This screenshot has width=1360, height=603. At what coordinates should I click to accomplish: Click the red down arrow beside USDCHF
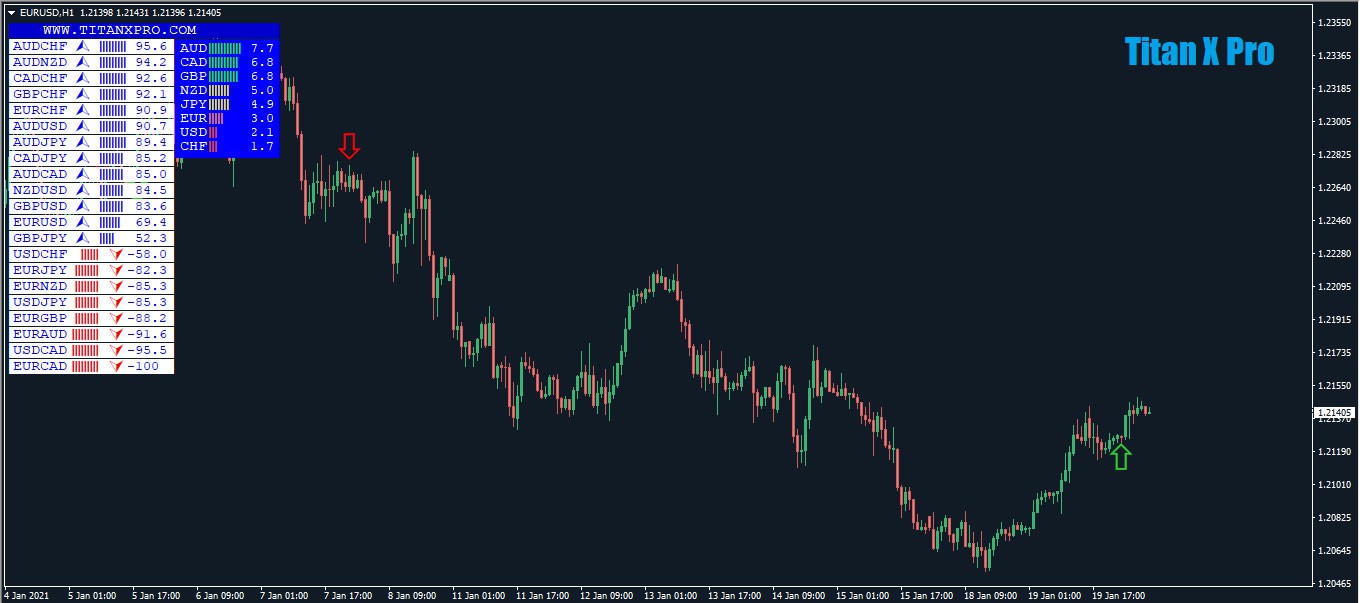pyautogui.click(x=118, y=254)
